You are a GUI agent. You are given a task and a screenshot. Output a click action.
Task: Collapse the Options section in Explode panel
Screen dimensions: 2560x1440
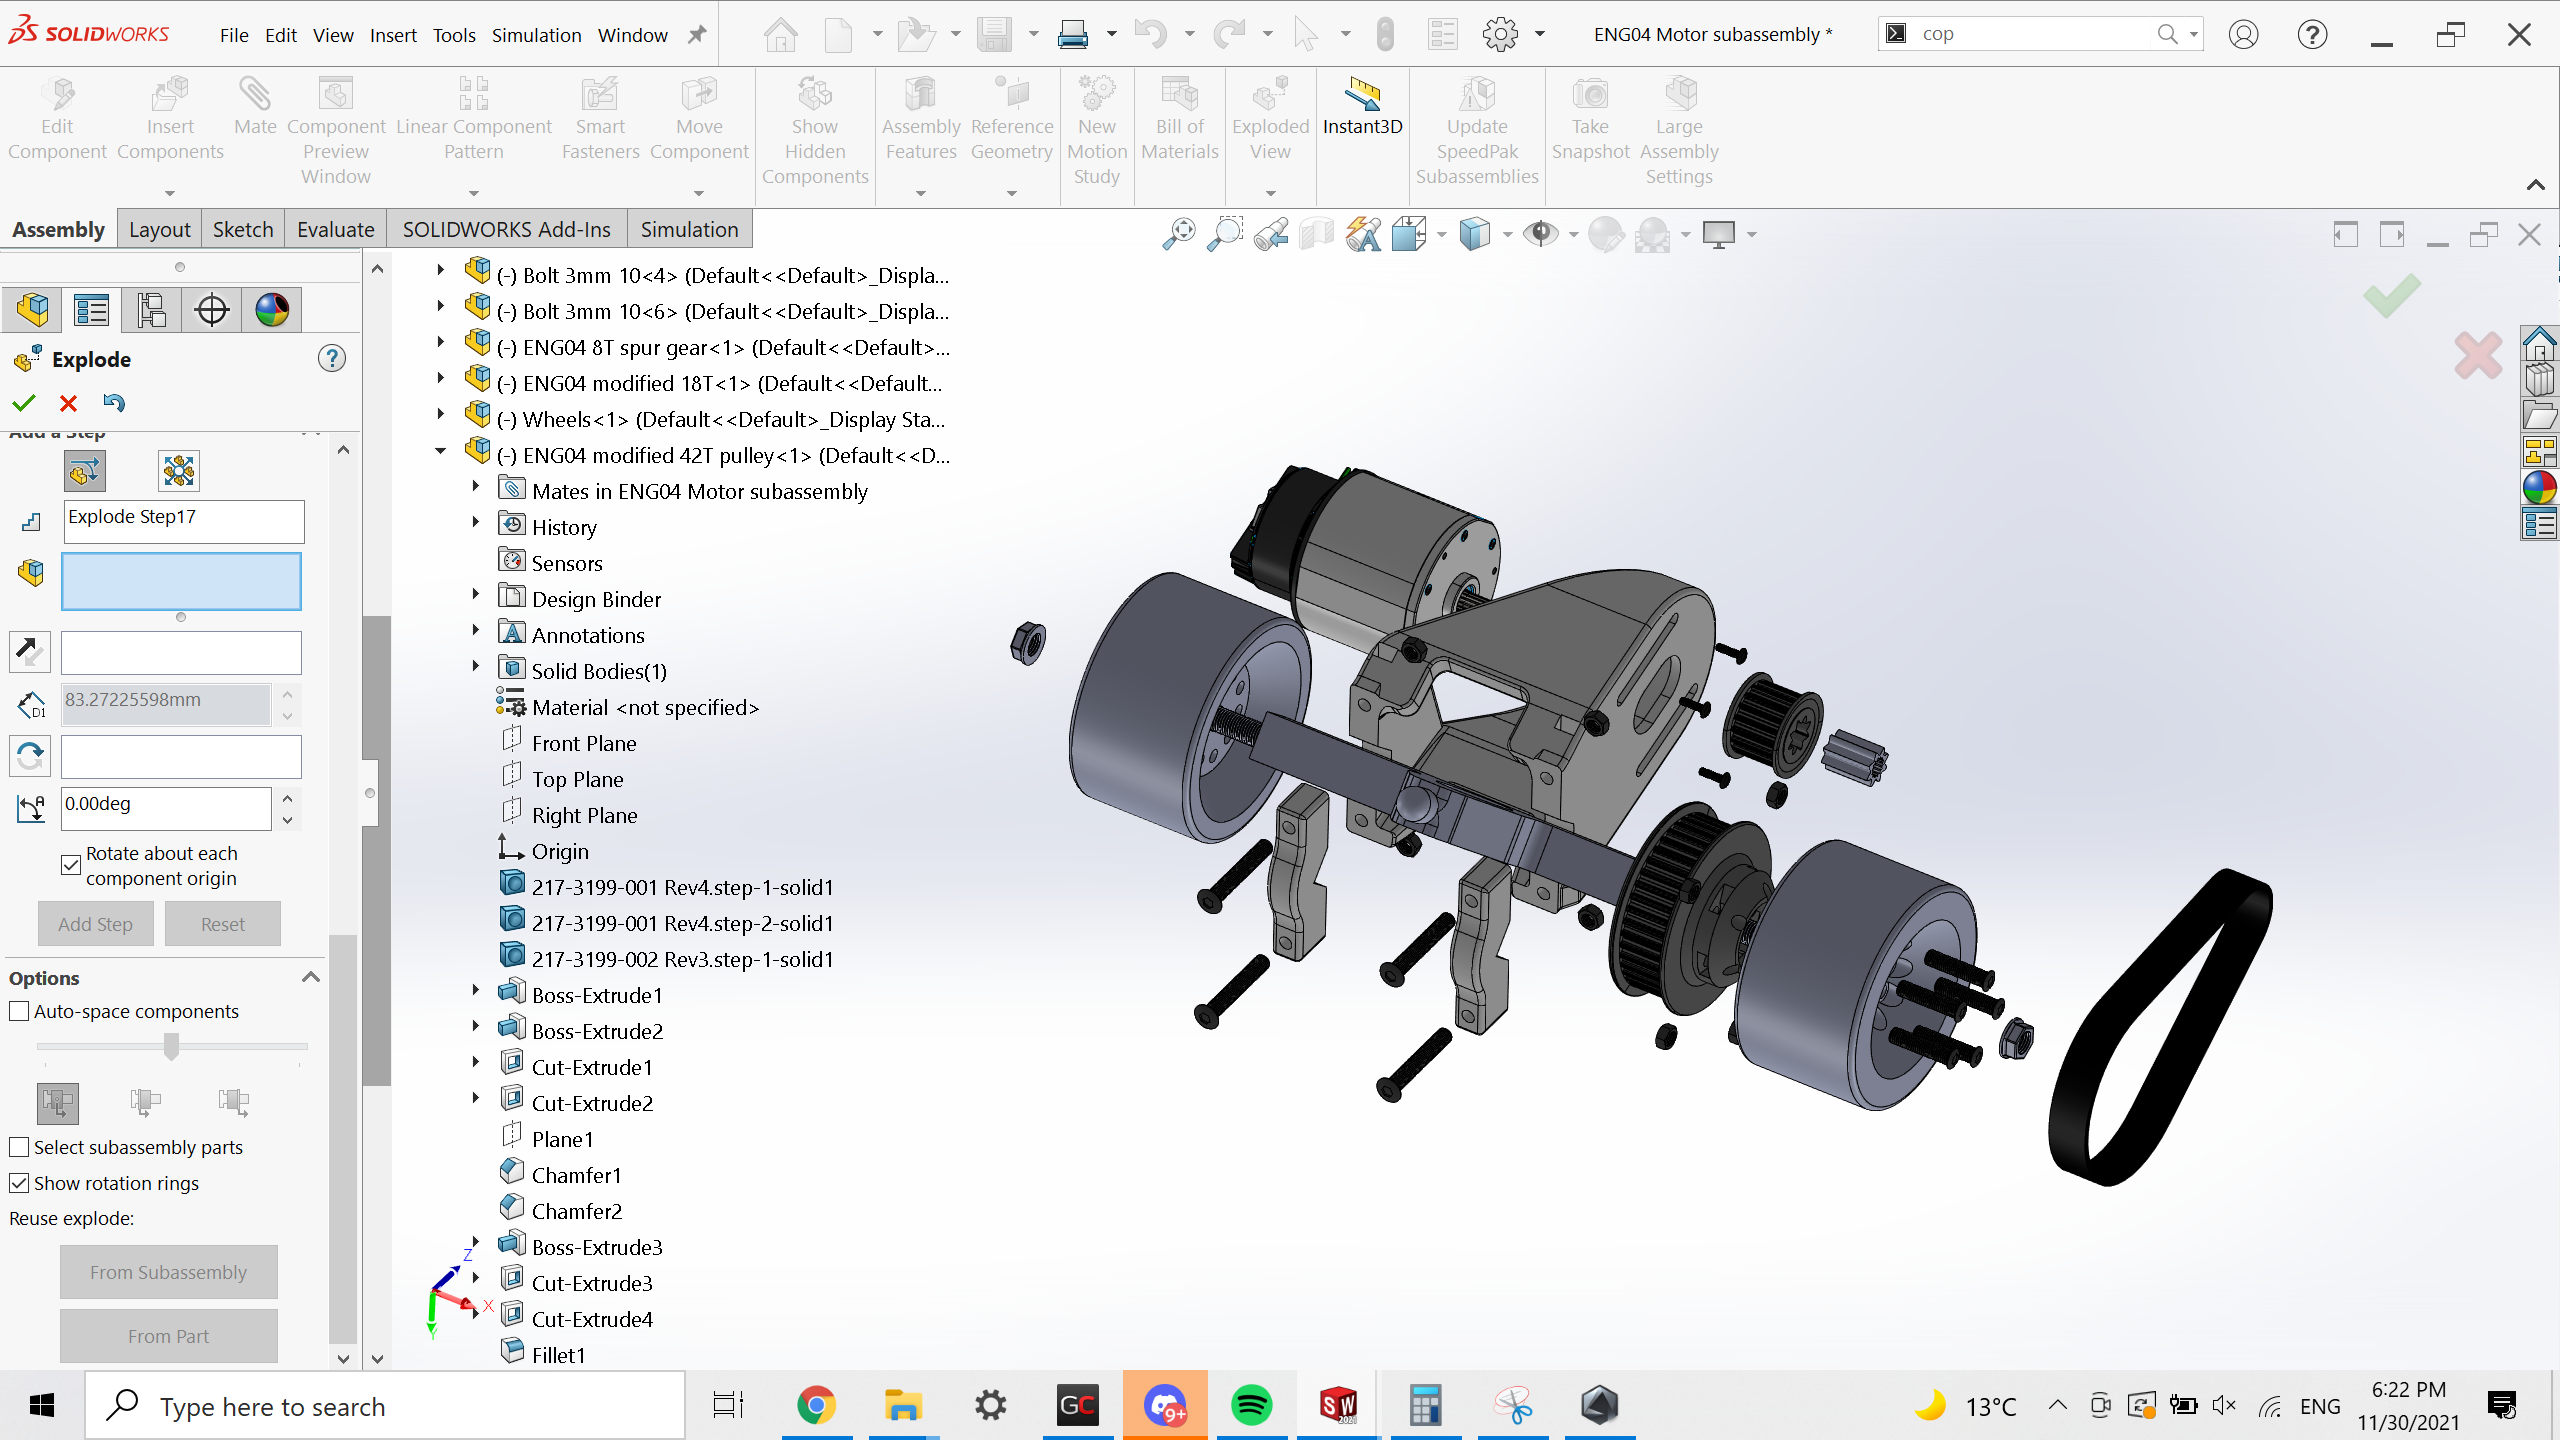coord(310,977)
